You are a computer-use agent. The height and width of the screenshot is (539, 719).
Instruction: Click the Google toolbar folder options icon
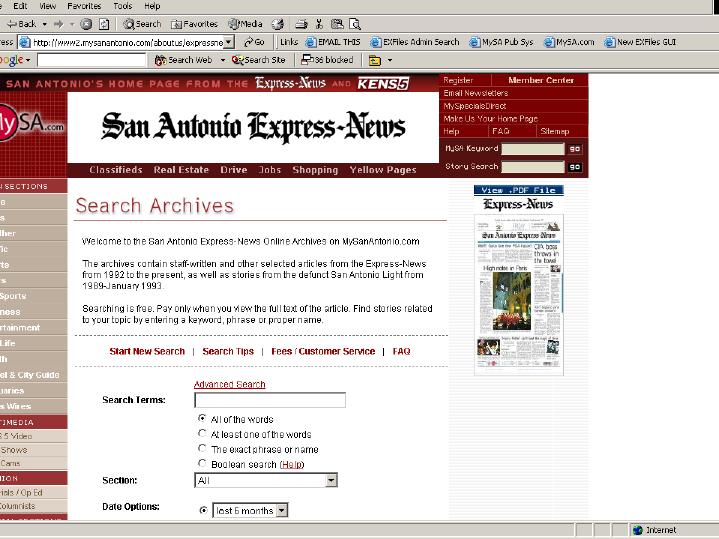(x=375, y=60)
